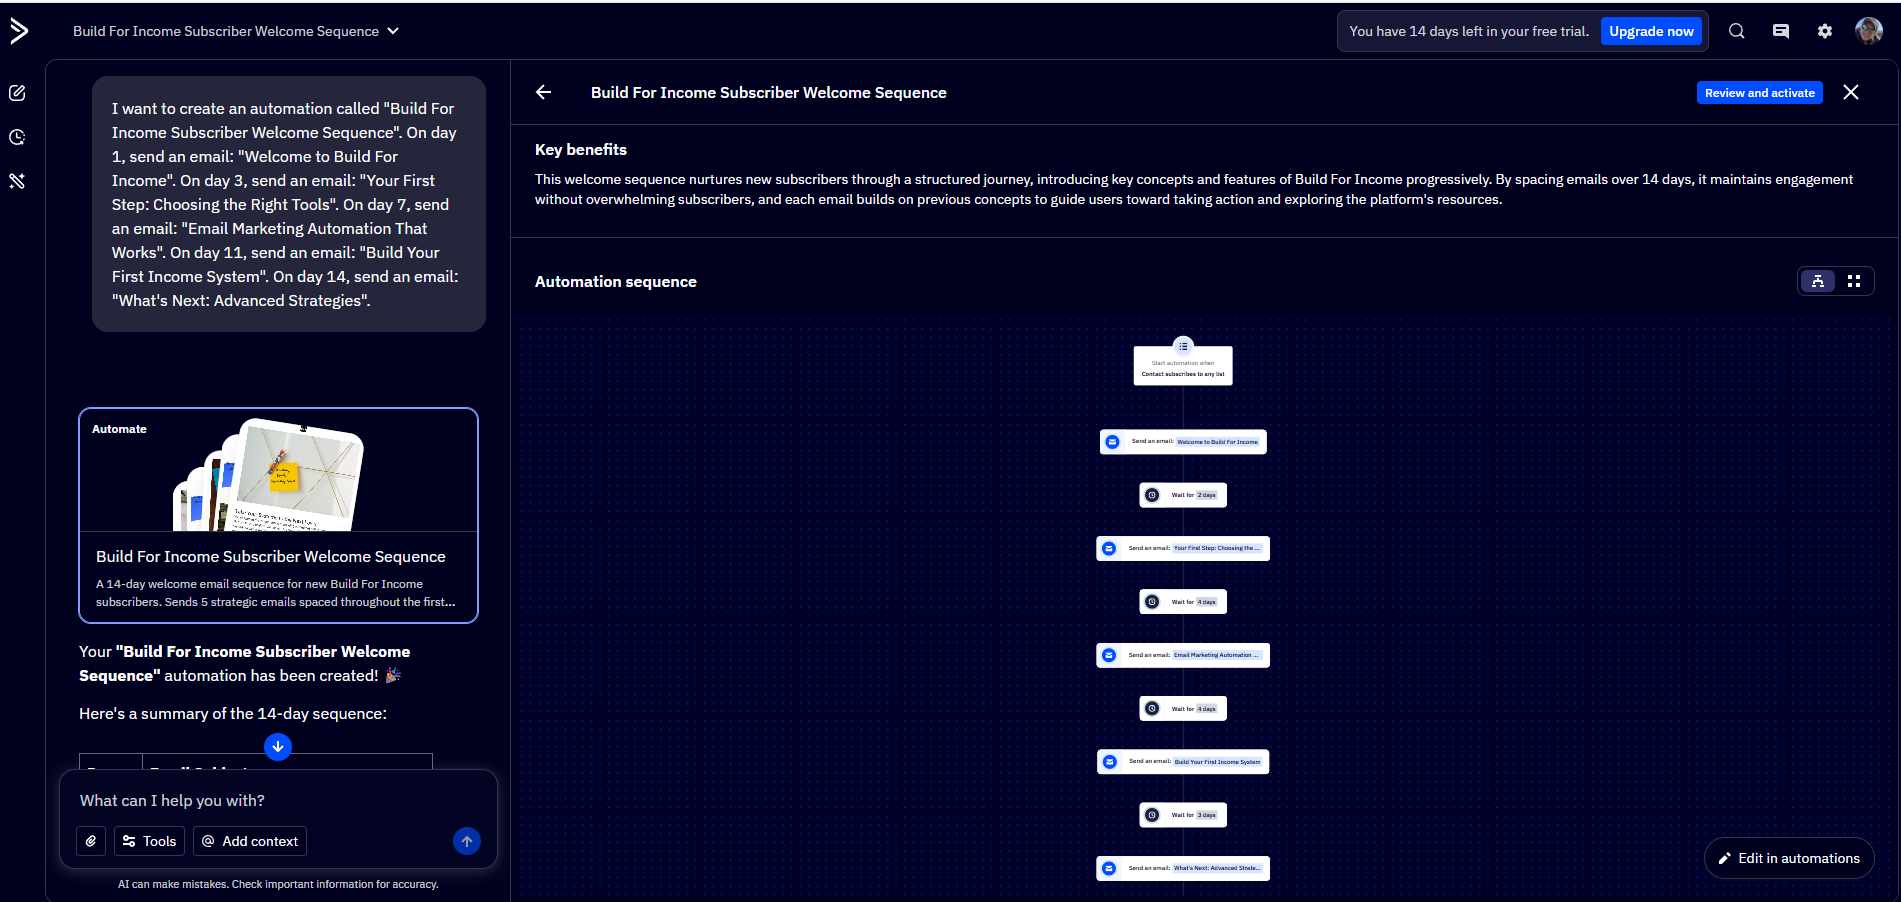Click Edit in automations button
Screen dimensions: 1901x902
coord(1788,858)
